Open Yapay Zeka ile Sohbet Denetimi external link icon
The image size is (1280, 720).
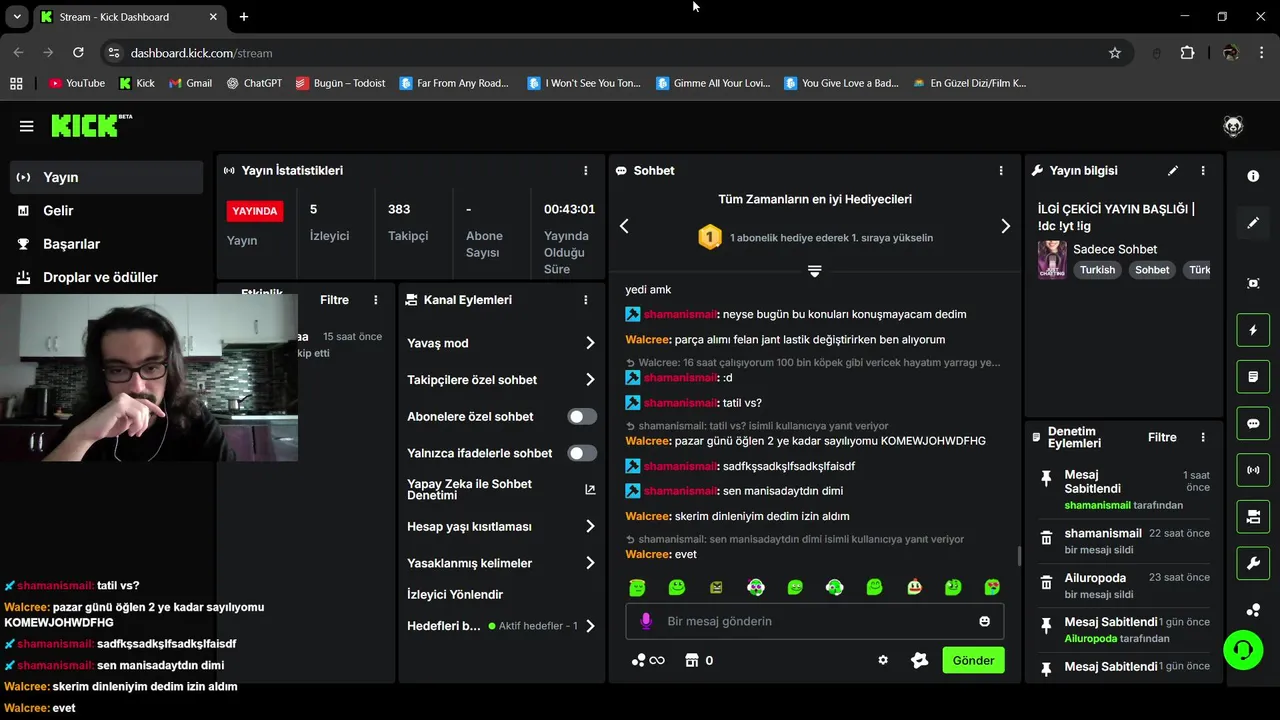tap(590, 490)
